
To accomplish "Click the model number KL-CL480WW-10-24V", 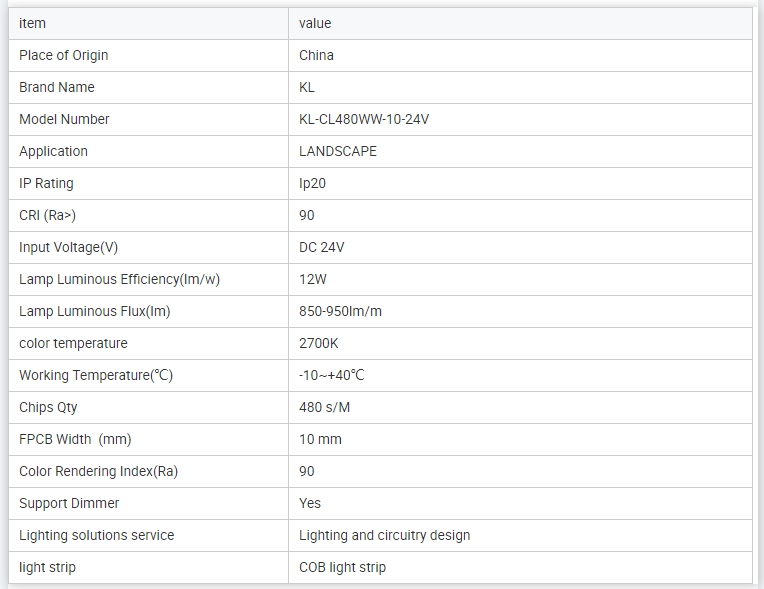I will (x=364, y=119).
